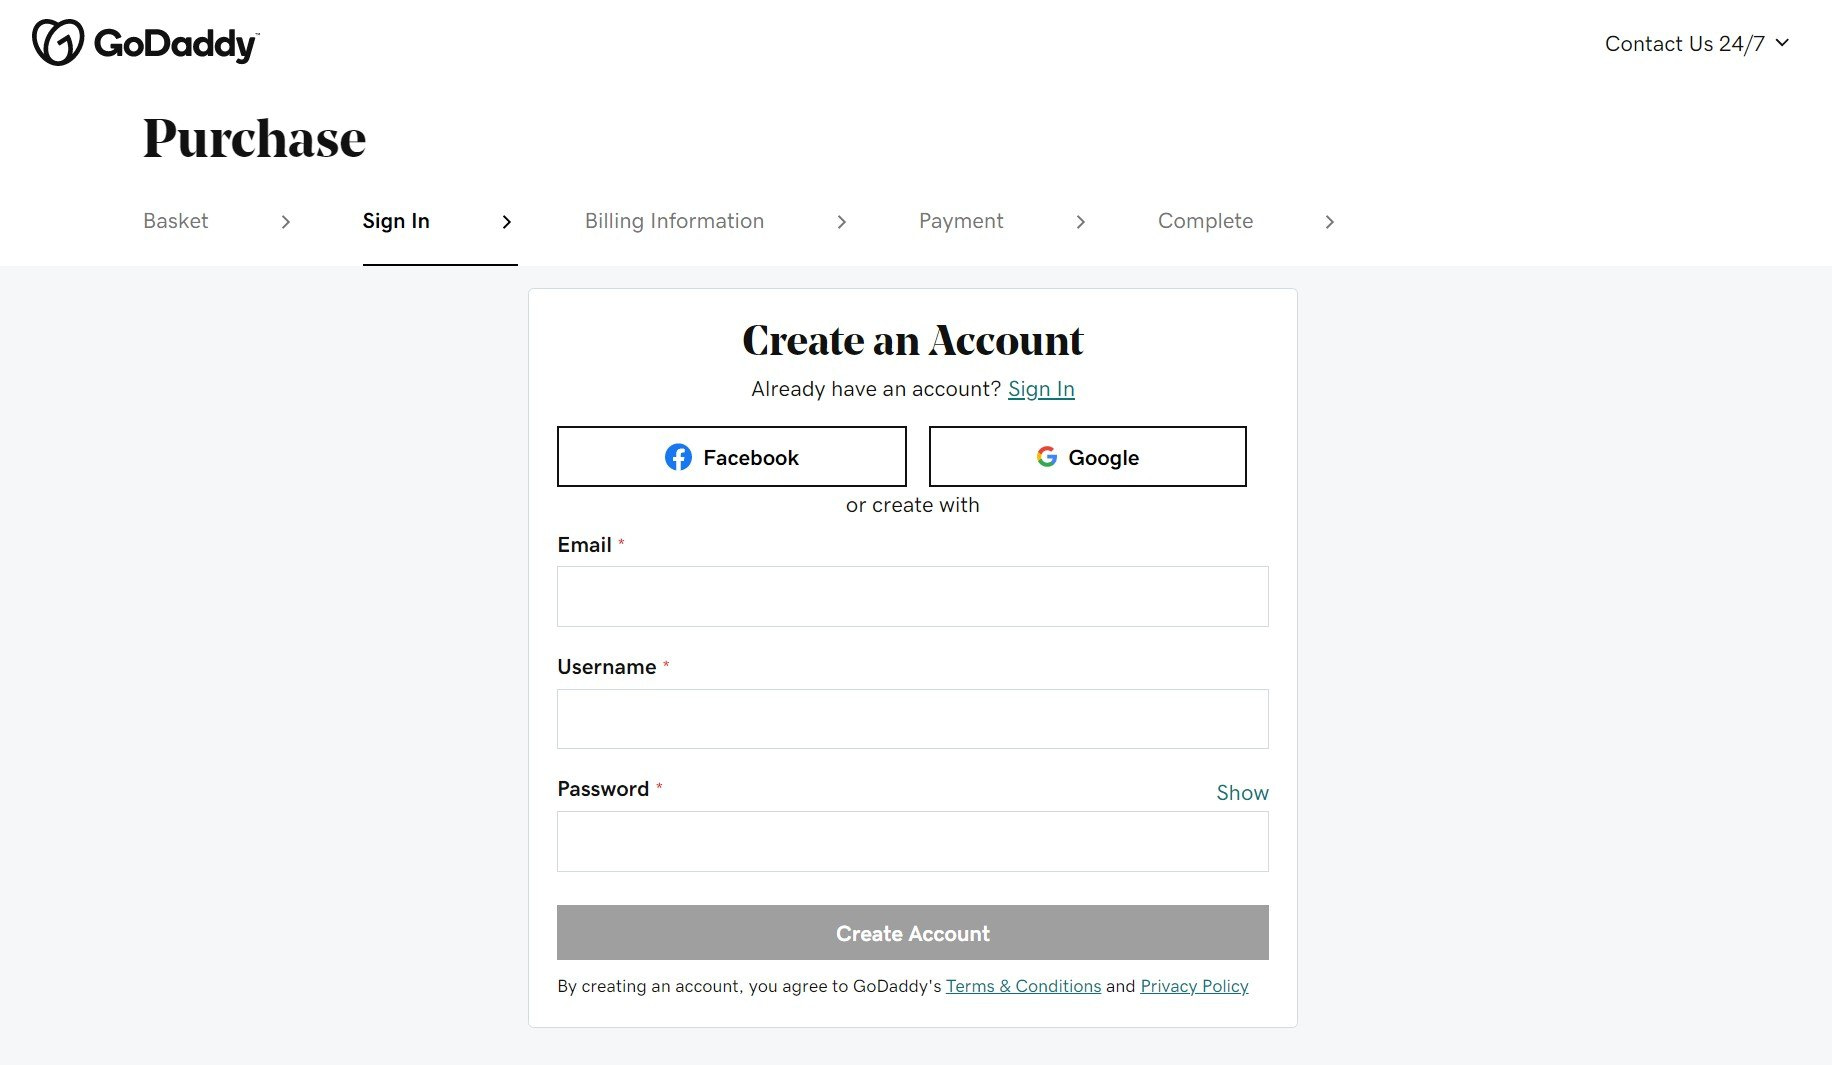Open the Privacy Policy link
The image size is (1832, 1065).
[1193, 986]
